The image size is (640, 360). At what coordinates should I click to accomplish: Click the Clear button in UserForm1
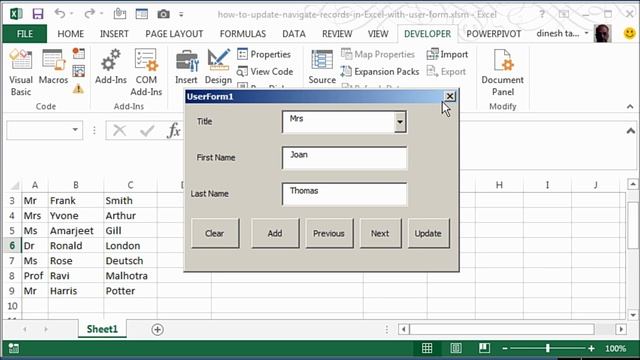[215, 233]
